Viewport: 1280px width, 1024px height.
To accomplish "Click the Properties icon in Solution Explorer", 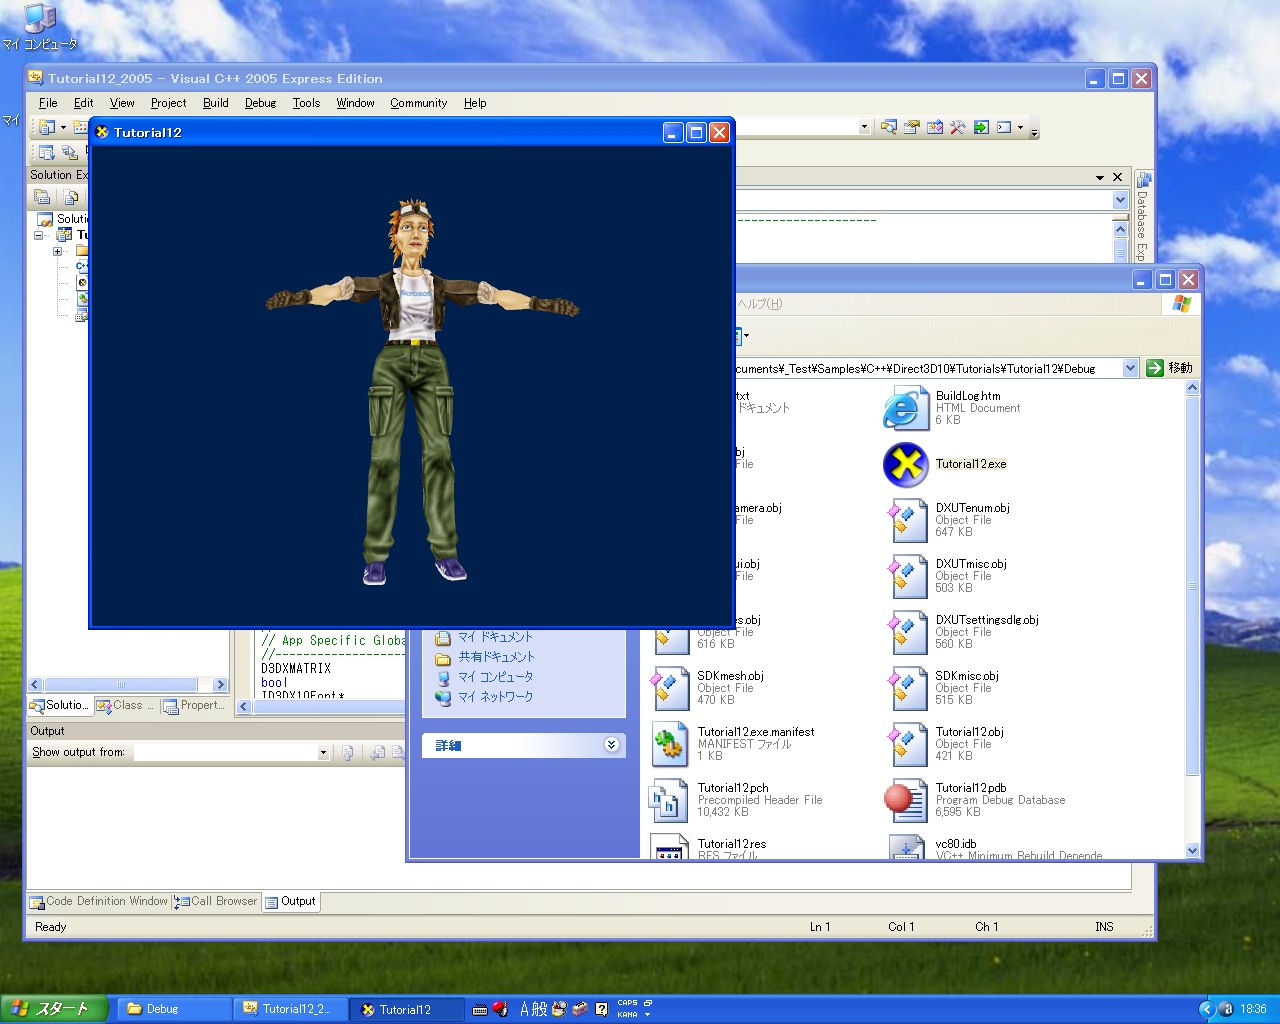I will pos(42,197).
